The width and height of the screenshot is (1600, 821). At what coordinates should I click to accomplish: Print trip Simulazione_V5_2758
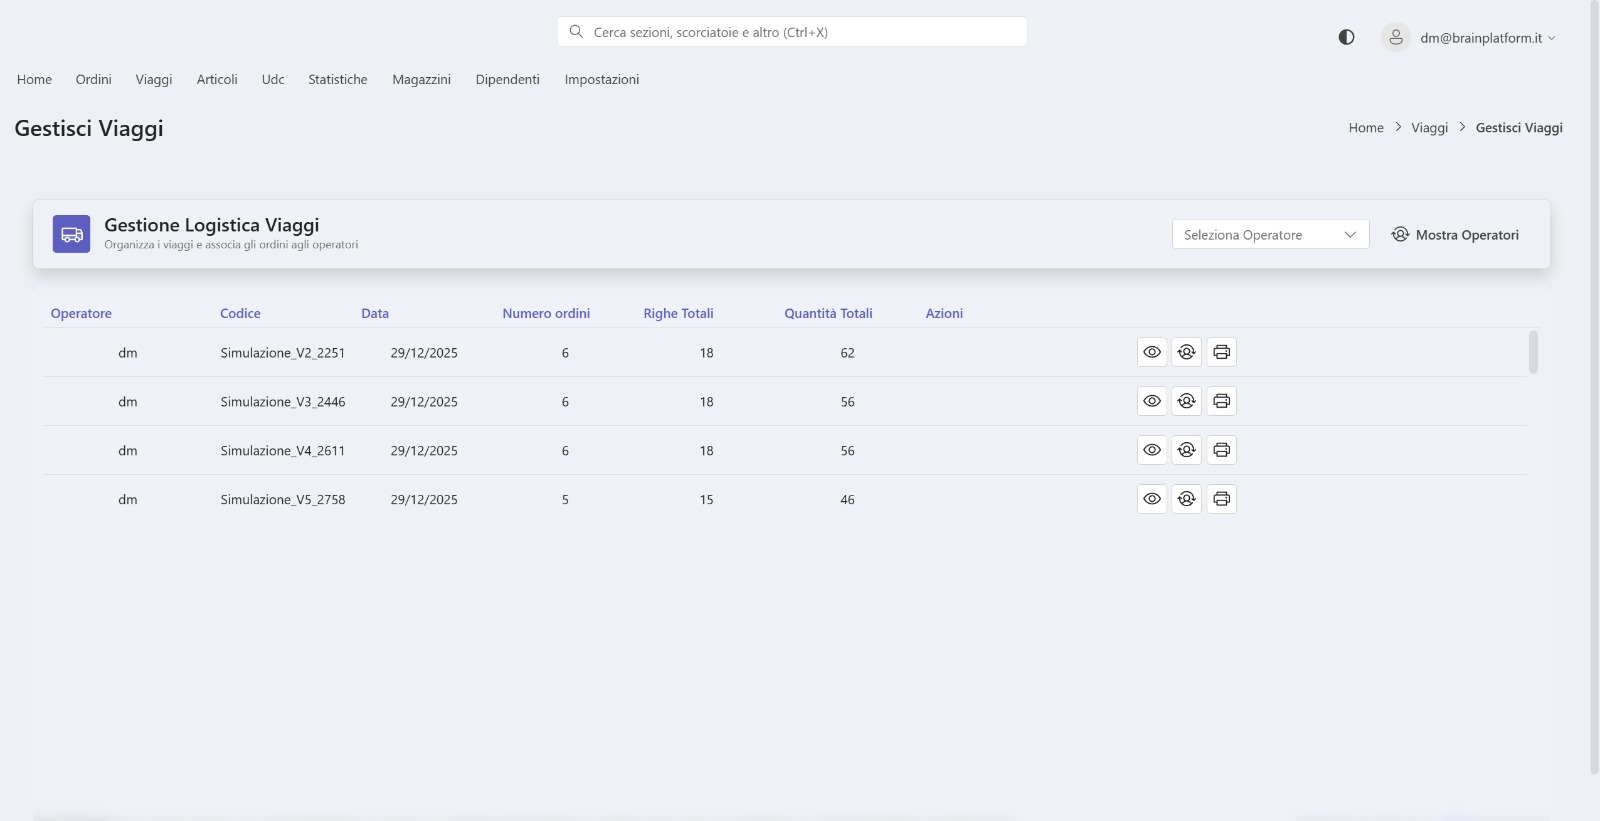pos(1222,499)
